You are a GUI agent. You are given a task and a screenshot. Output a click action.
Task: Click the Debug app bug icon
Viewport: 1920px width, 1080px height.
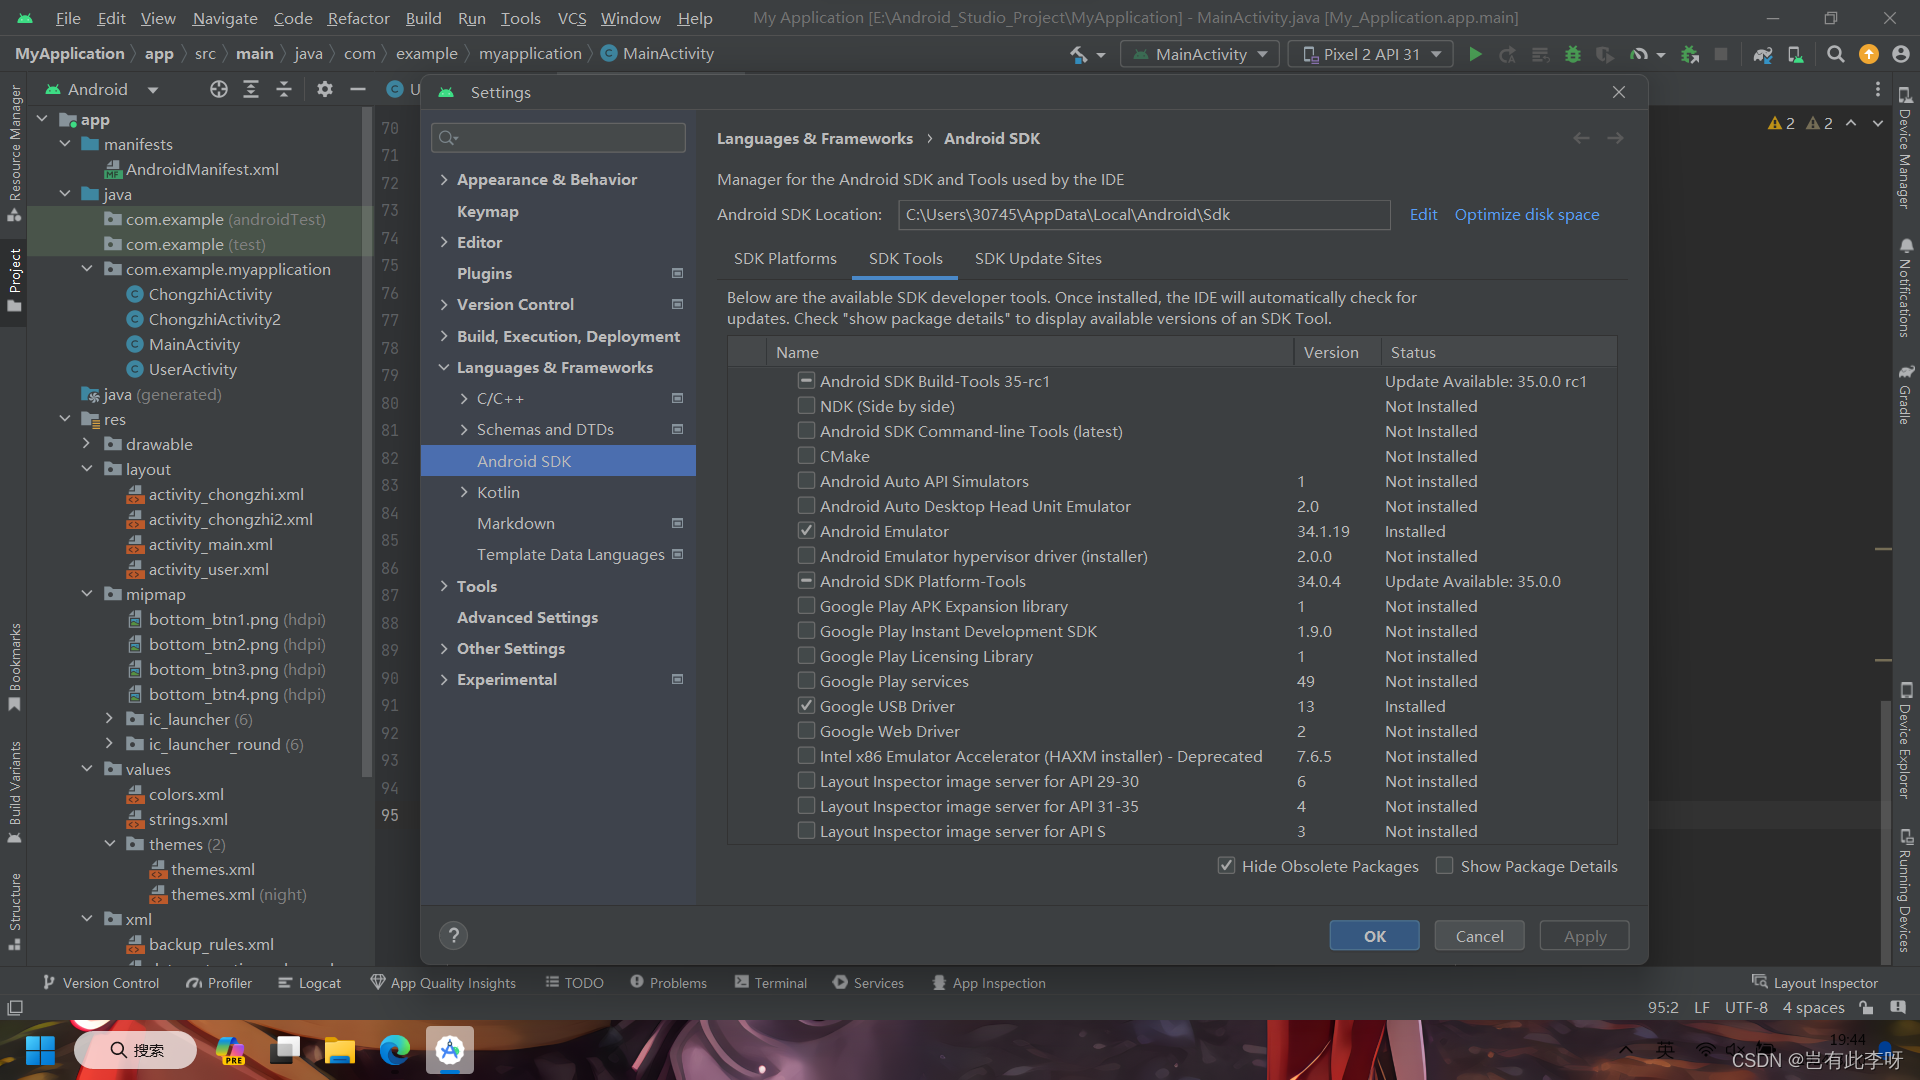point(1573,55)
